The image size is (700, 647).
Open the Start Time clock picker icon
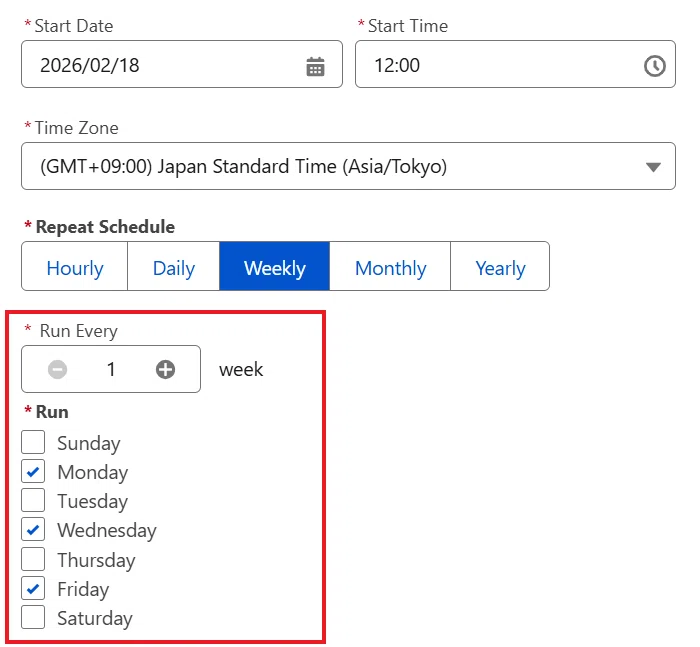coord(654,66)
